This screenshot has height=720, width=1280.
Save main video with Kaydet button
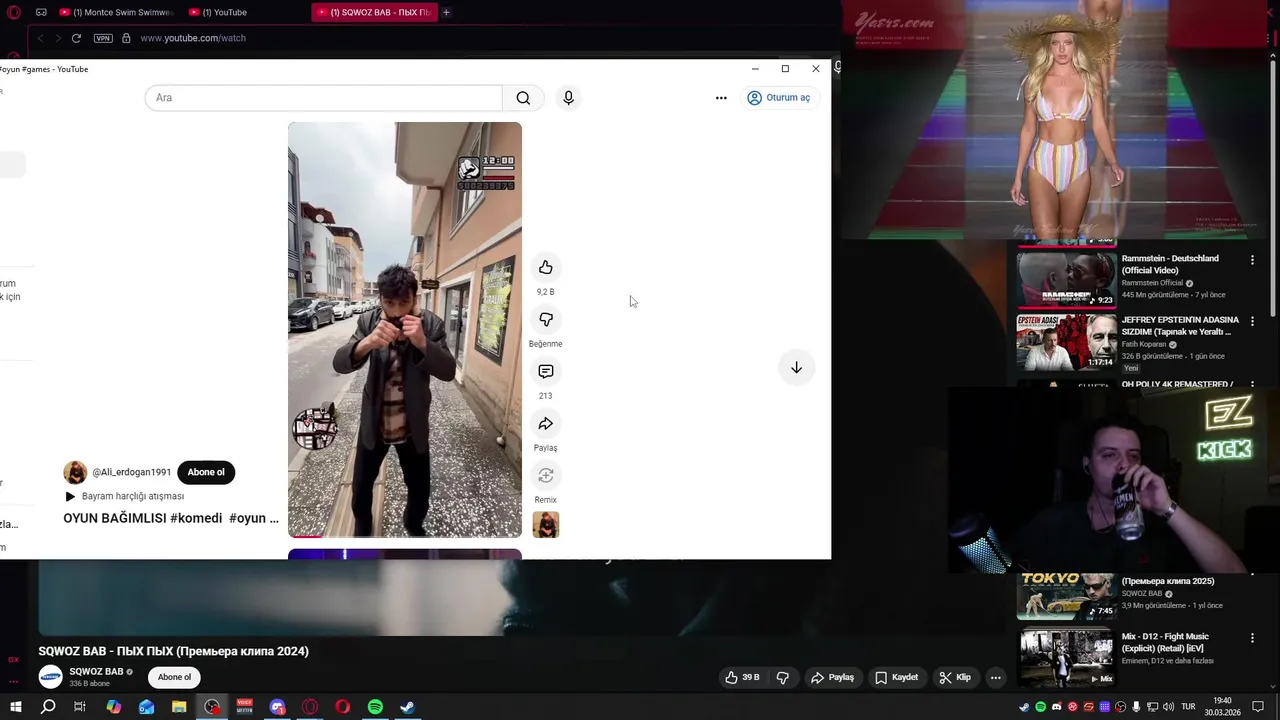[896, 677]
